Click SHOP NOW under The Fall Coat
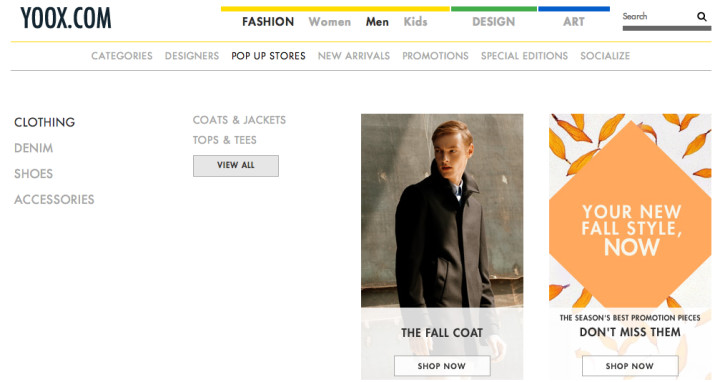Screen dimensions: 720x382 [442, 366]
